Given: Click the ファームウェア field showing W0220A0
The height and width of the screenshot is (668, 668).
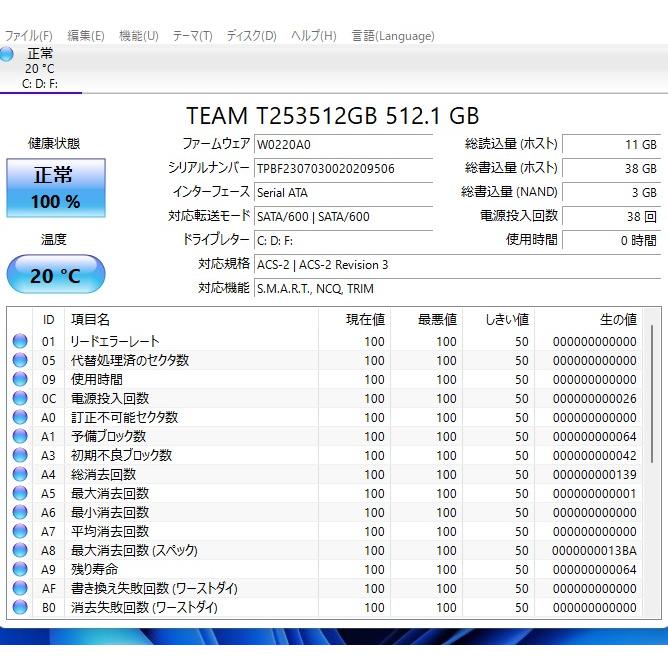Looking at the screenshot, I should 342,144.
